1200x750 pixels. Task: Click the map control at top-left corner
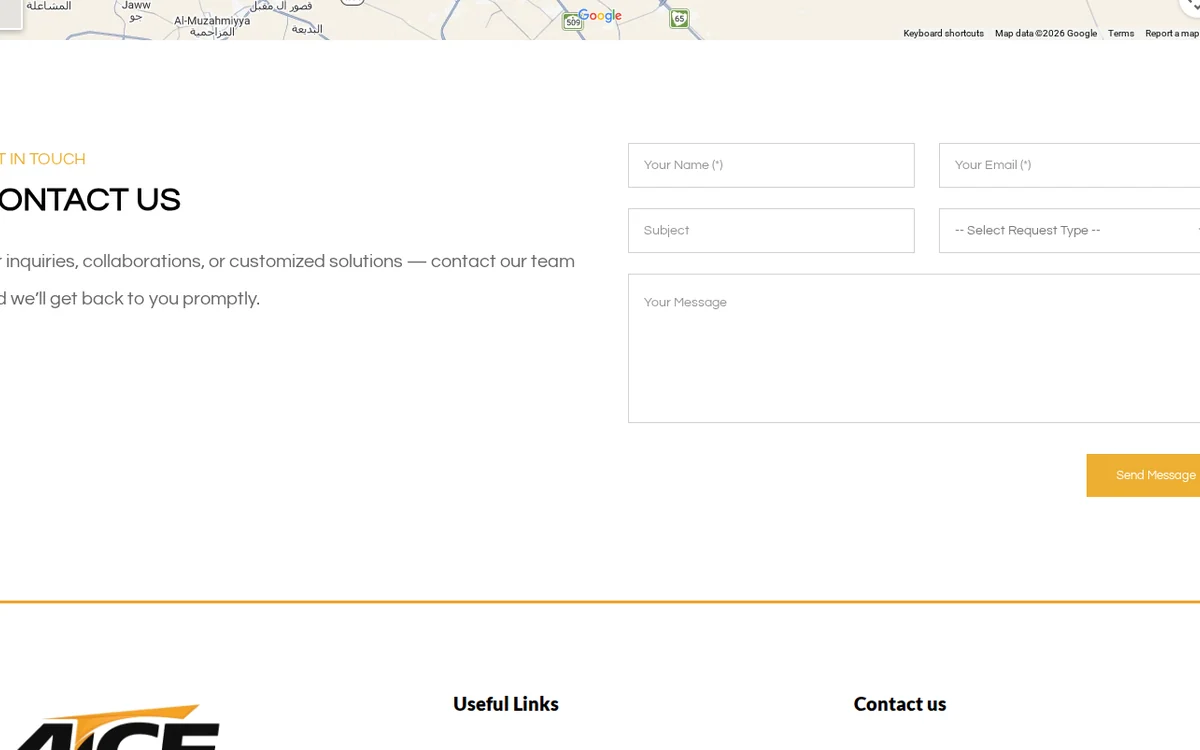(x=10, y=14)
